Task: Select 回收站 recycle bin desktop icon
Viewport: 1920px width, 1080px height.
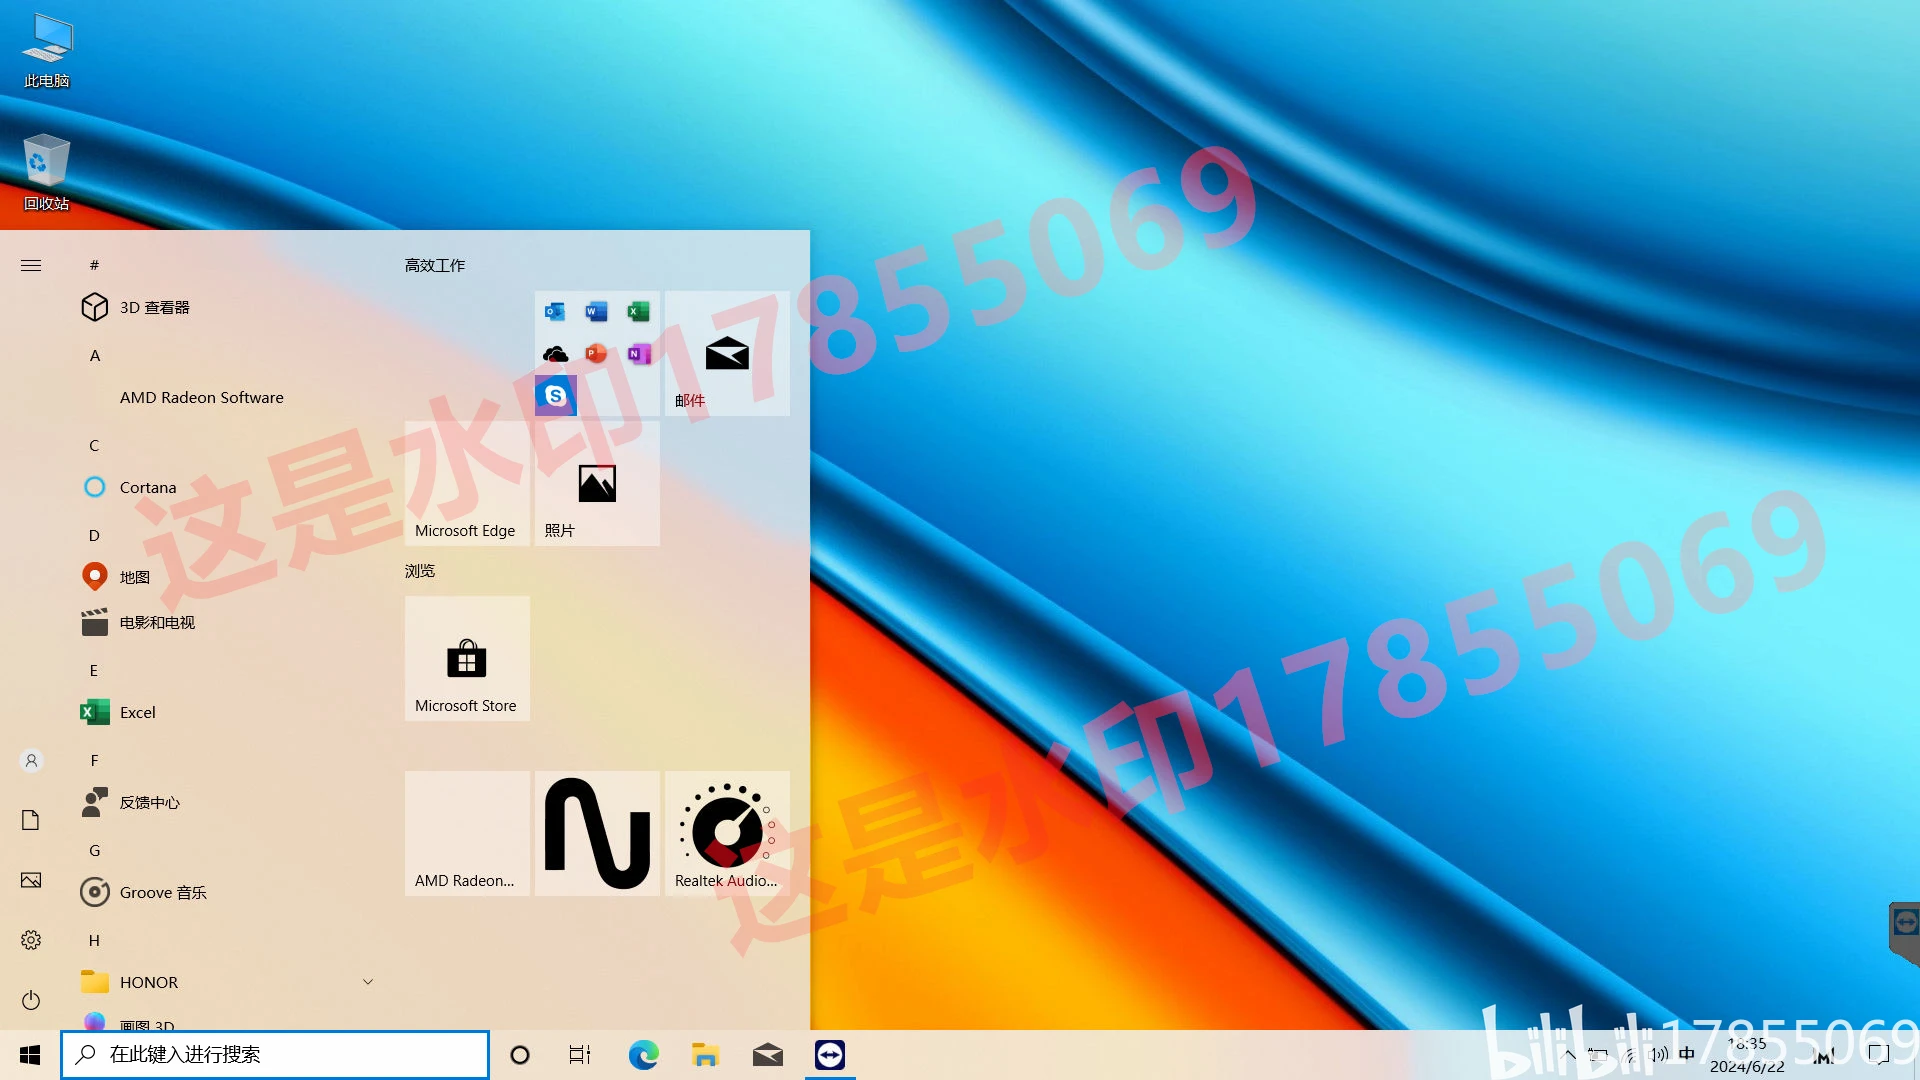Action: tap(47, 172)
